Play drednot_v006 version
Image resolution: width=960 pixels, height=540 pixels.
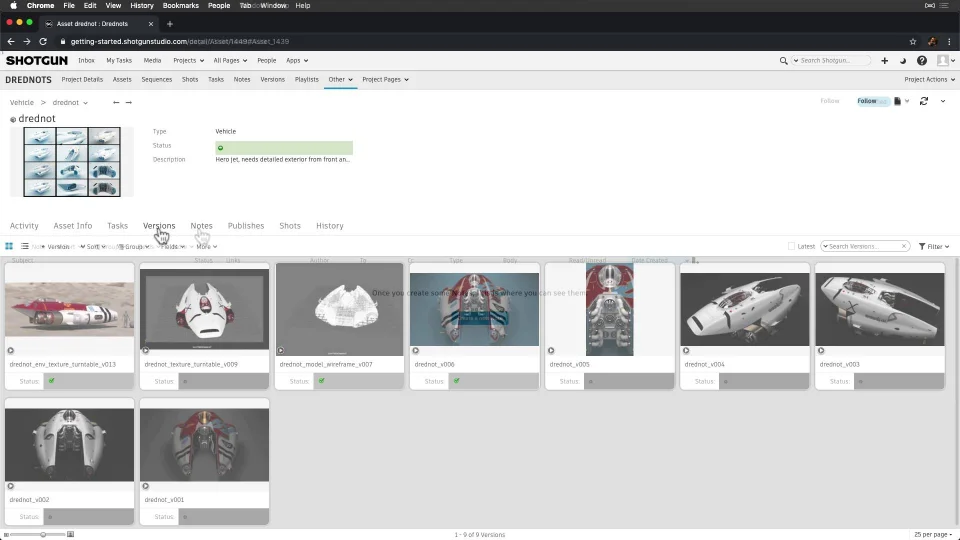(416, 350)
